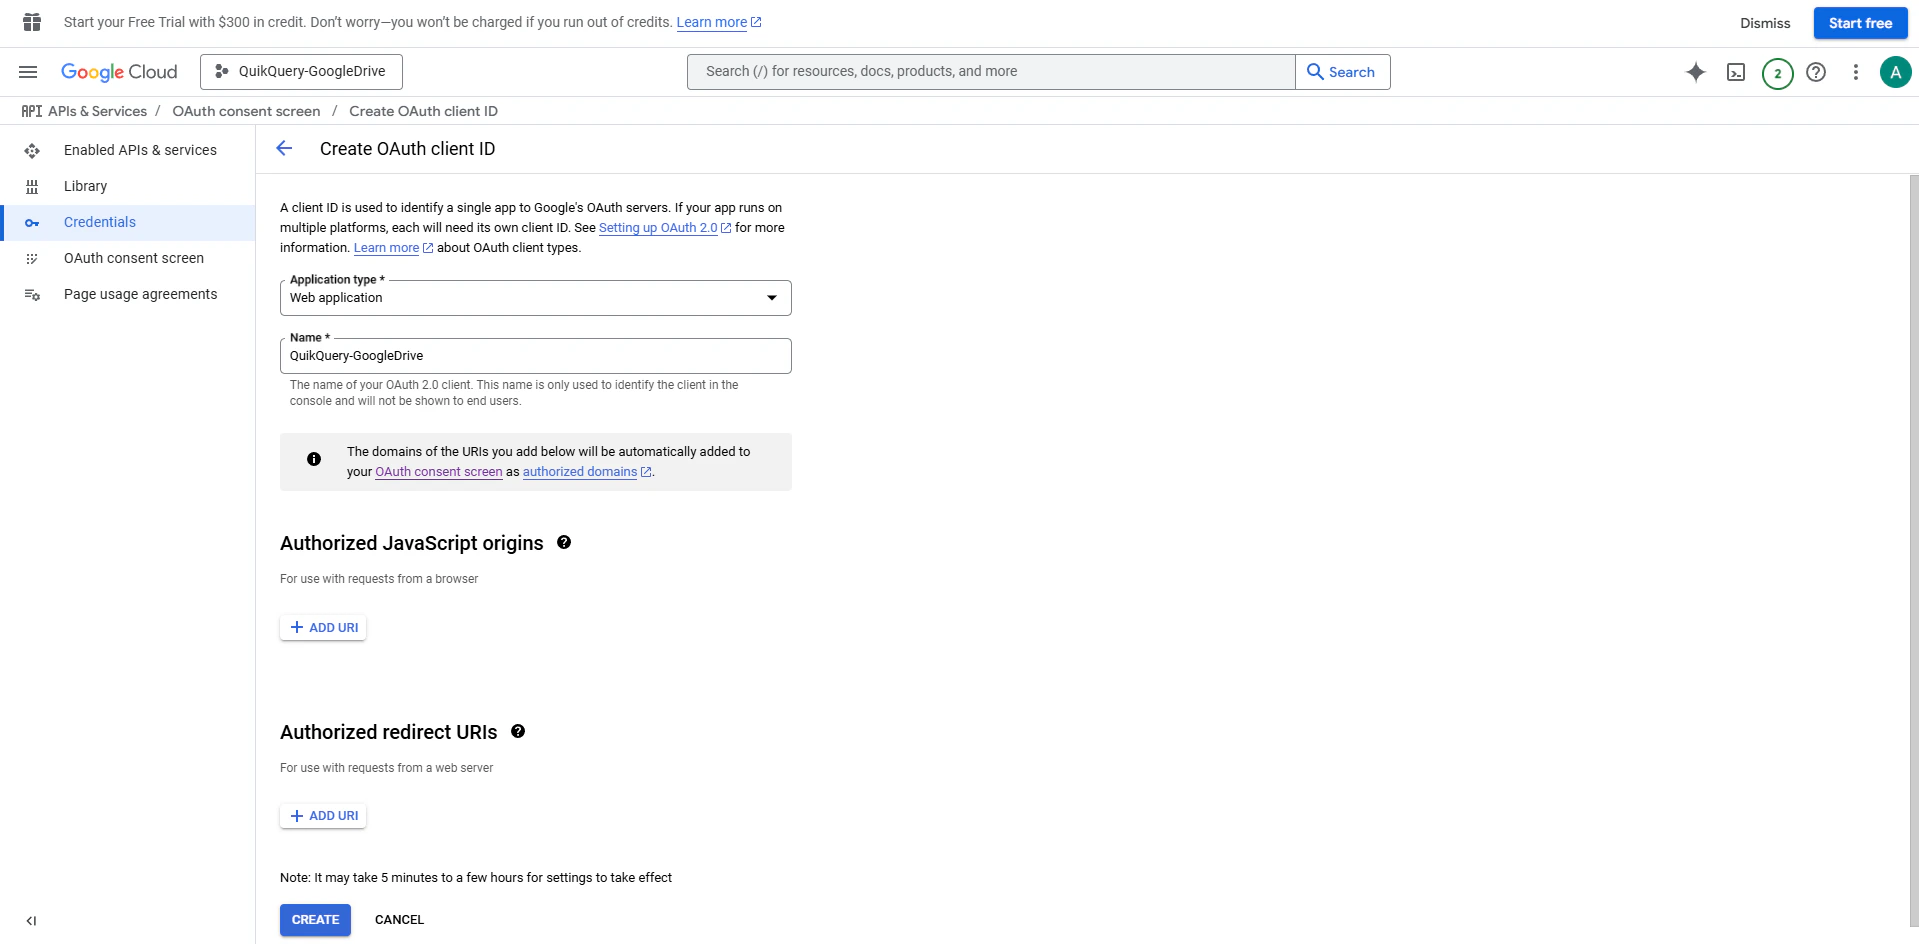Go back using the back arrow

pyautogui.click(x=285, y=148)
